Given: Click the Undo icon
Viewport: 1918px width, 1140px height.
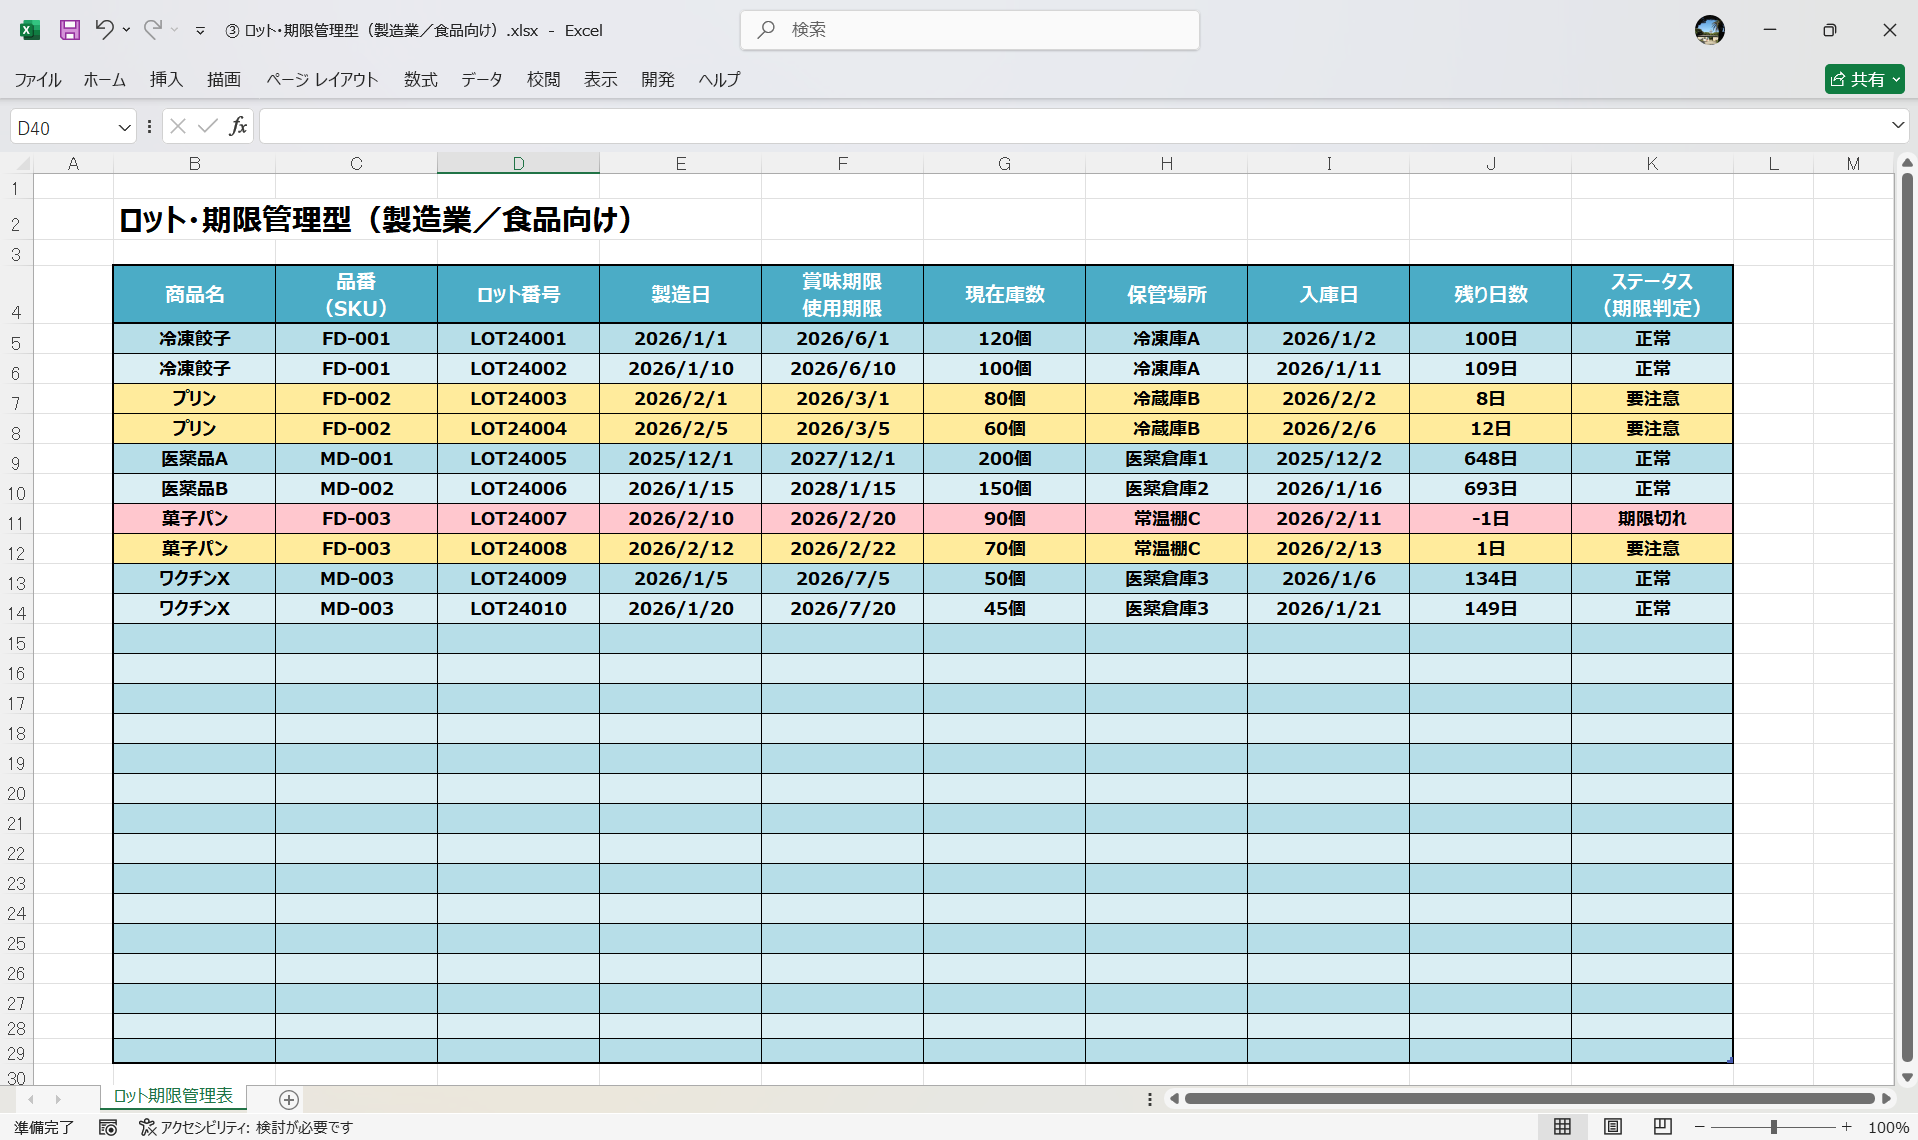Looking at the screenshot, I should point(106,30).
